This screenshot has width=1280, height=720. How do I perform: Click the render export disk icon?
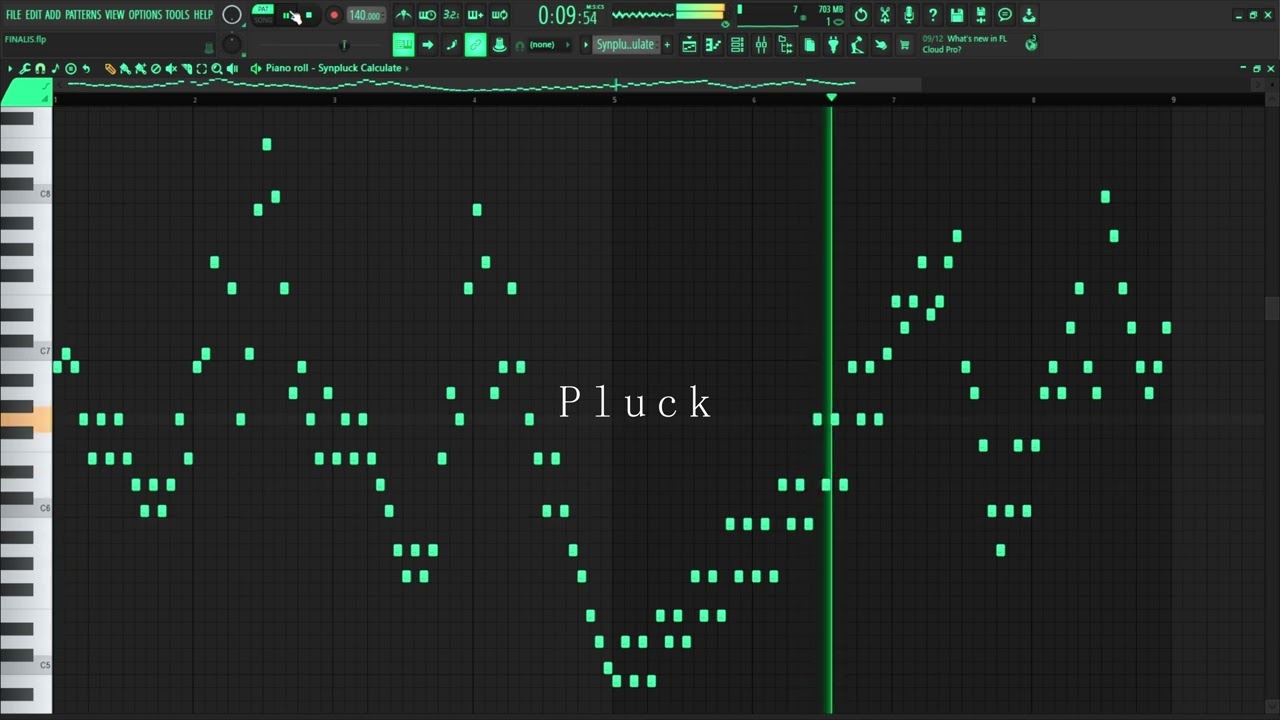[981, 15]
